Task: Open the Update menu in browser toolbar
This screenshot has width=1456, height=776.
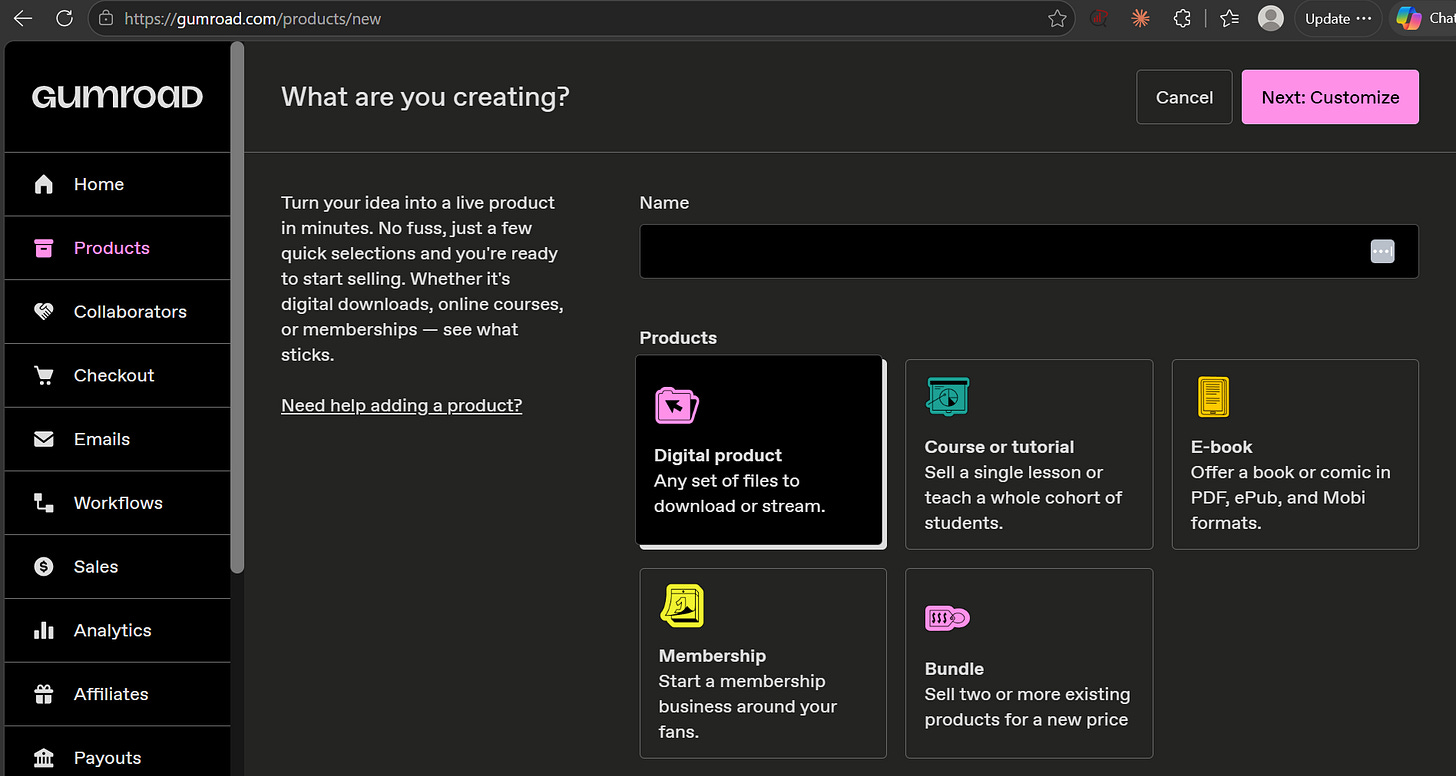Action: click(1339, 18)
